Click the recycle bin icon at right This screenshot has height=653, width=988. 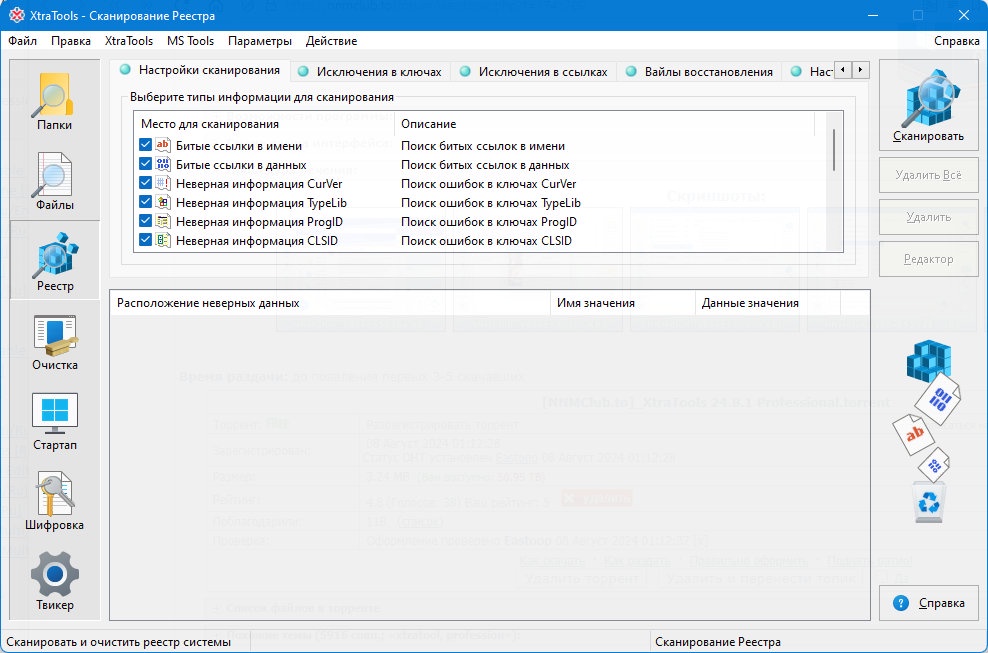coord(929,502)
